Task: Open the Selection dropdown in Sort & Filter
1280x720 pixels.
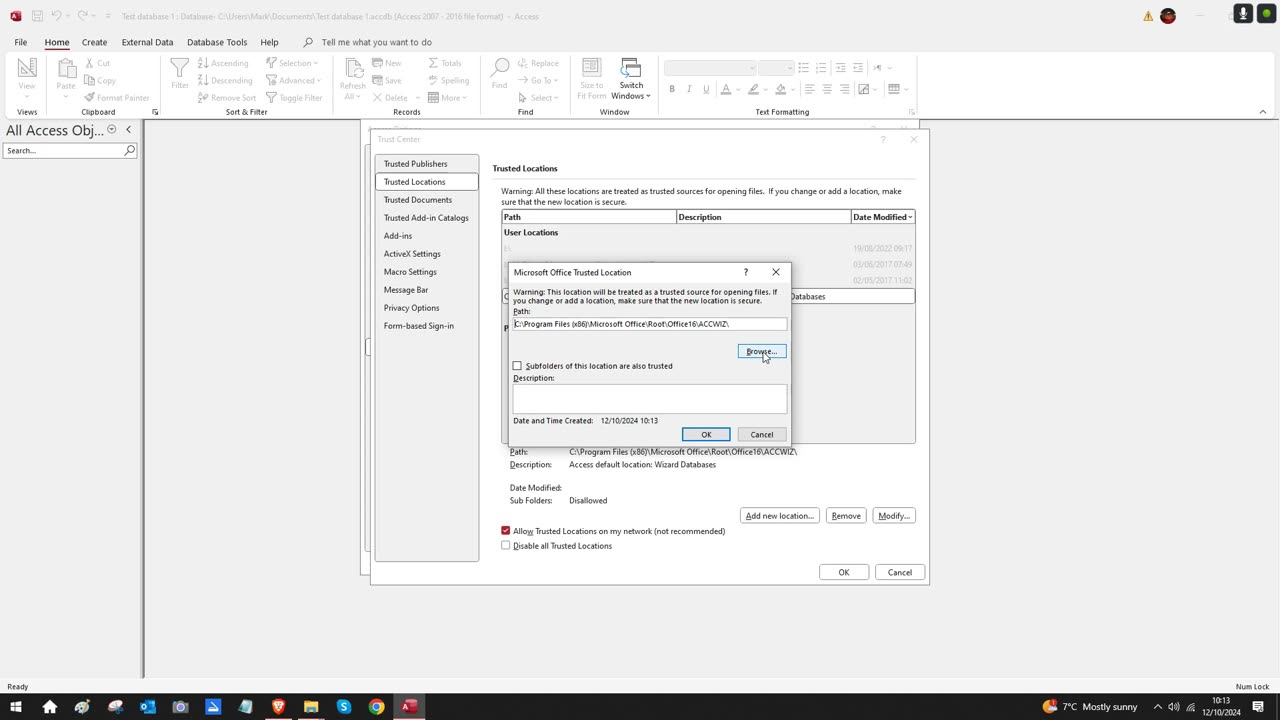Action: tap(293, 63)
